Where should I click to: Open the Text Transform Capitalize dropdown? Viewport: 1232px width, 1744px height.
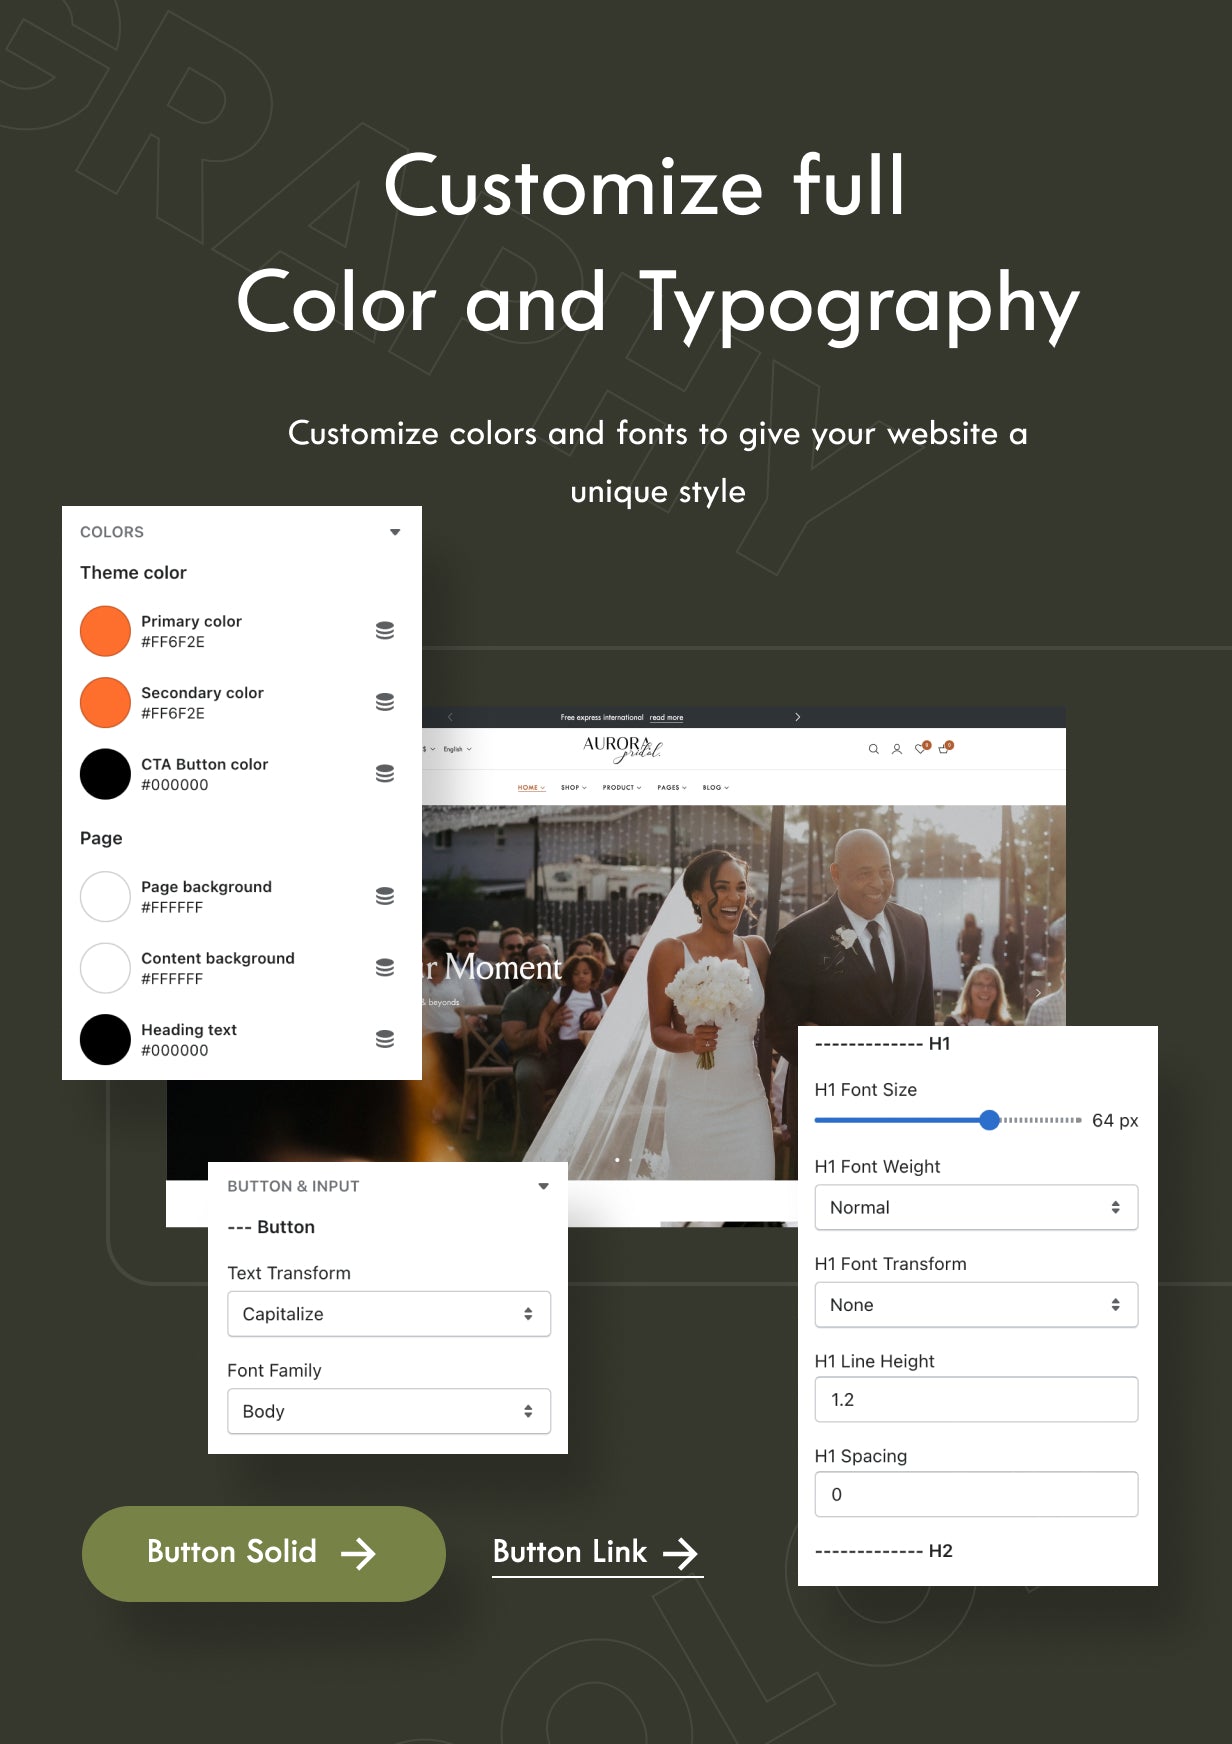389,1314
